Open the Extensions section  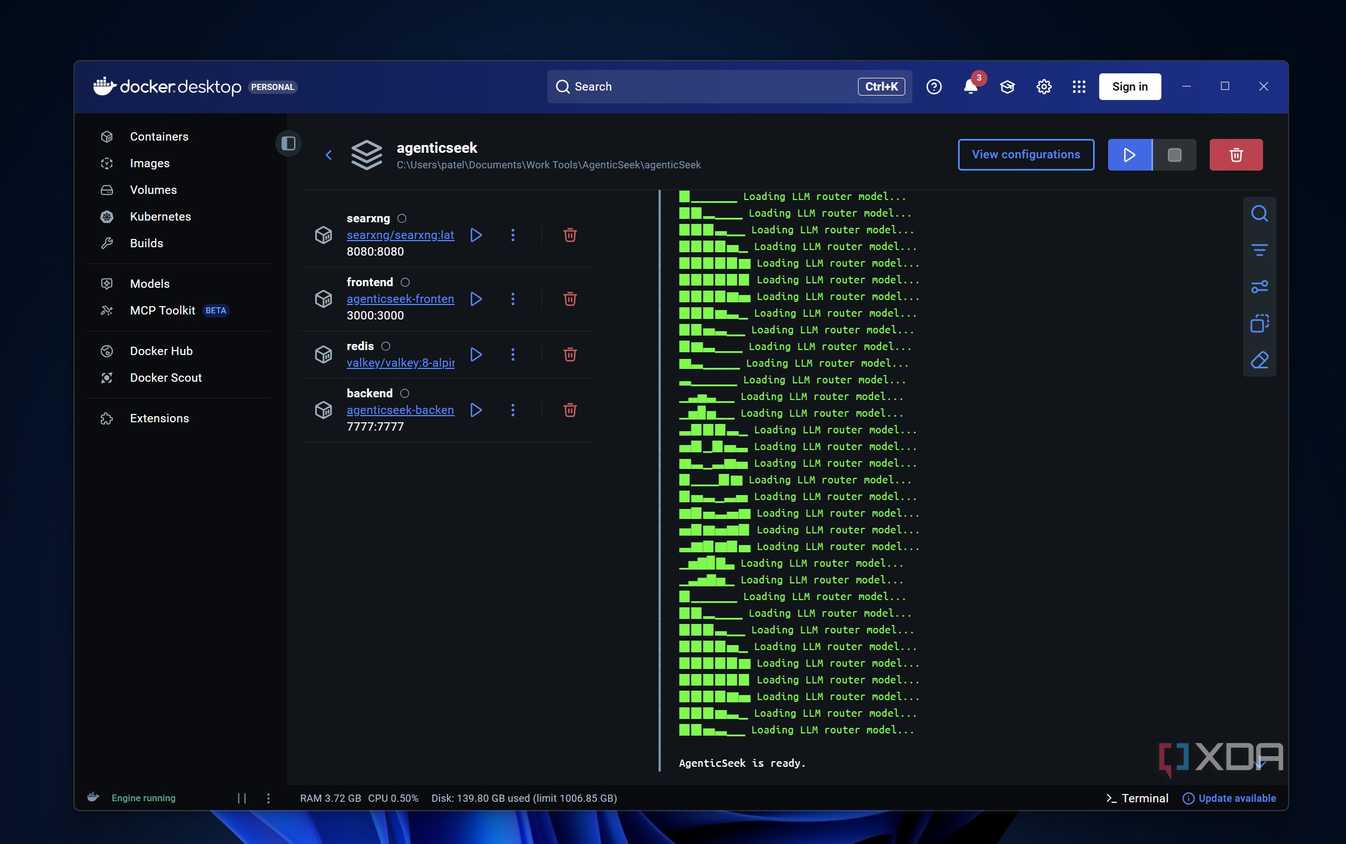(x=159, y=418)
